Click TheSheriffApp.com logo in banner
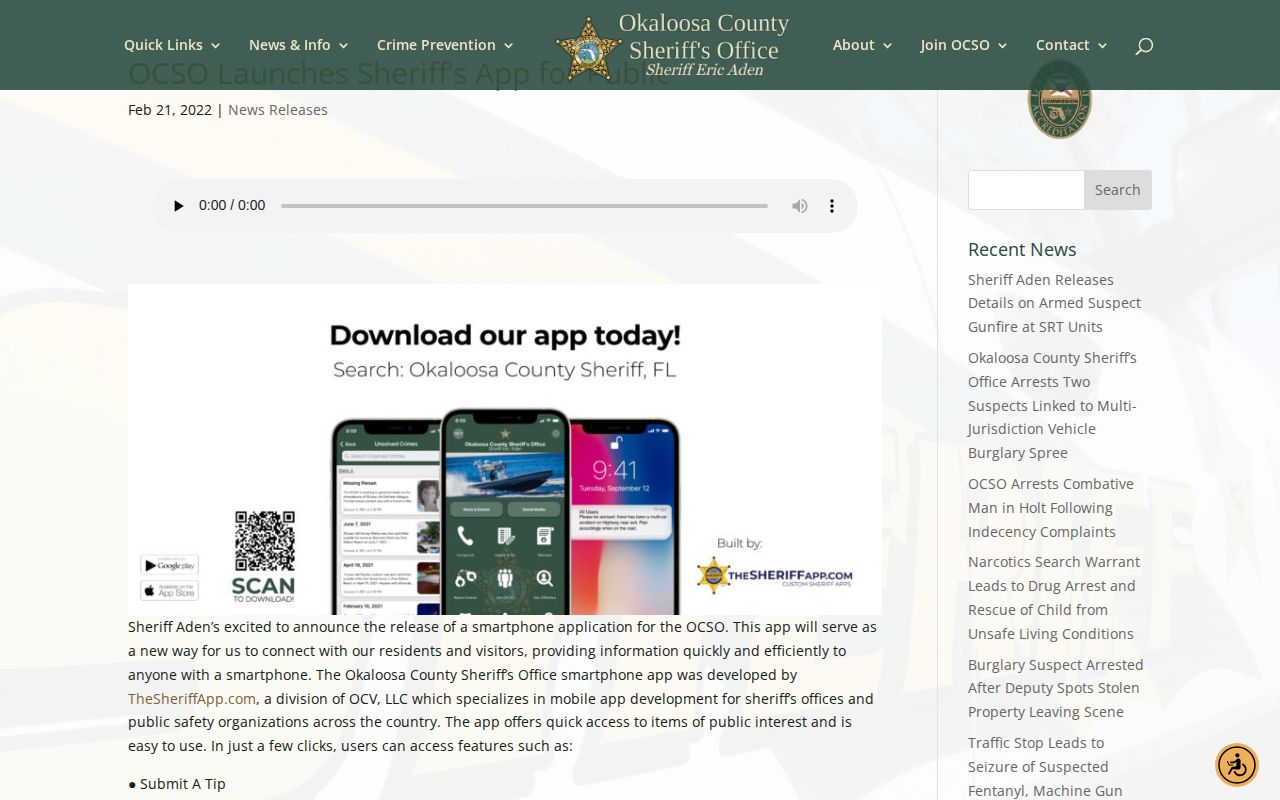The image size is (1280, 800). [x=775, y=575]
